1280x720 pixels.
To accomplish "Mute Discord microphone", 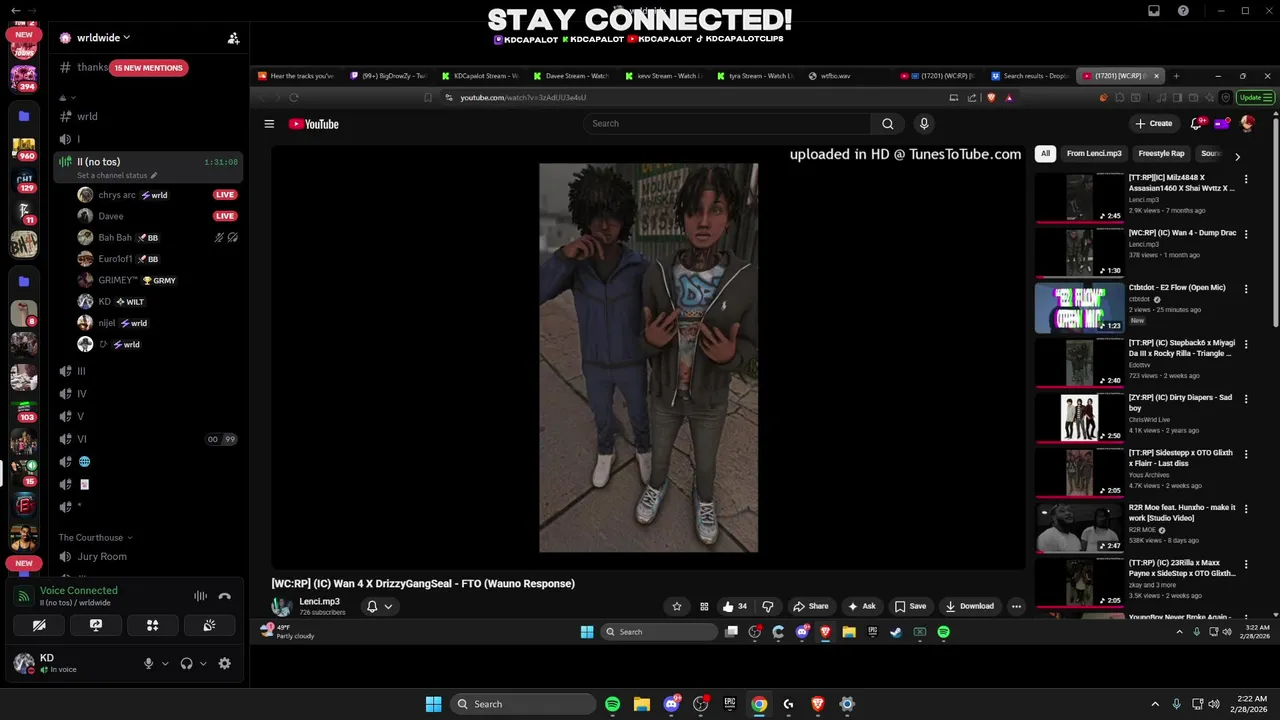I will tap(148, 663).
